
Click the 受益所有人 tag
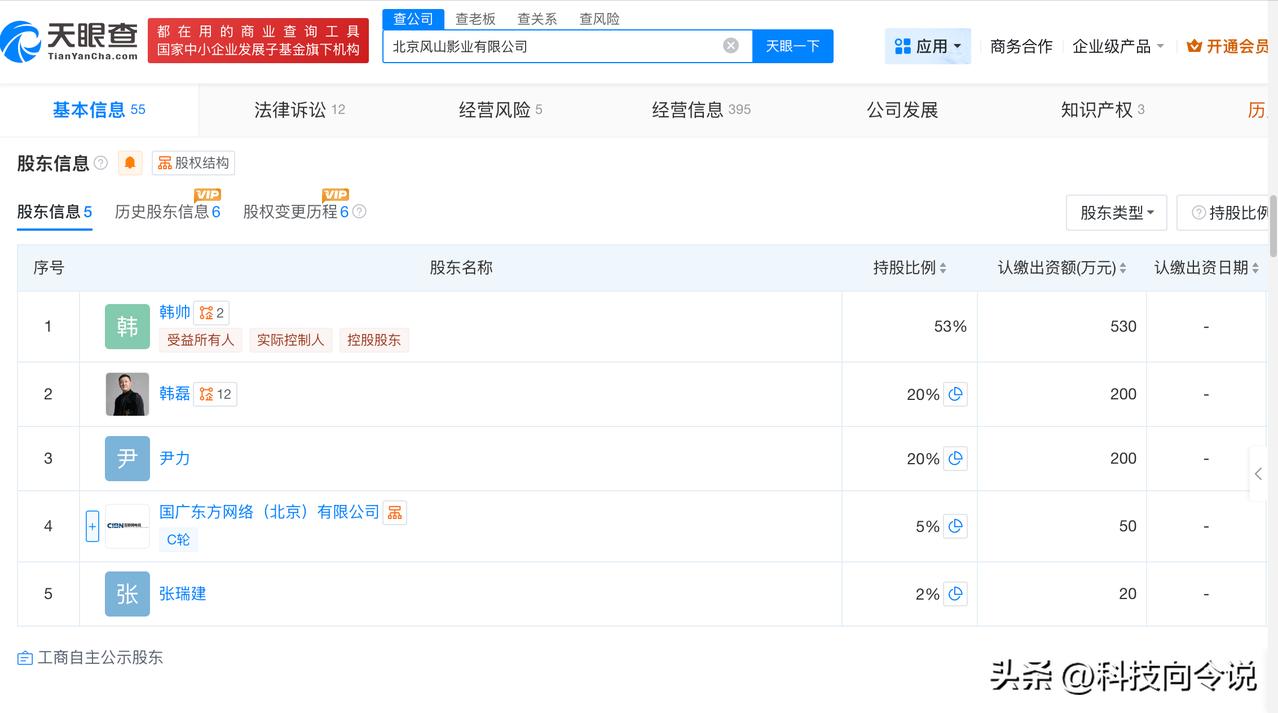(200, 340)
